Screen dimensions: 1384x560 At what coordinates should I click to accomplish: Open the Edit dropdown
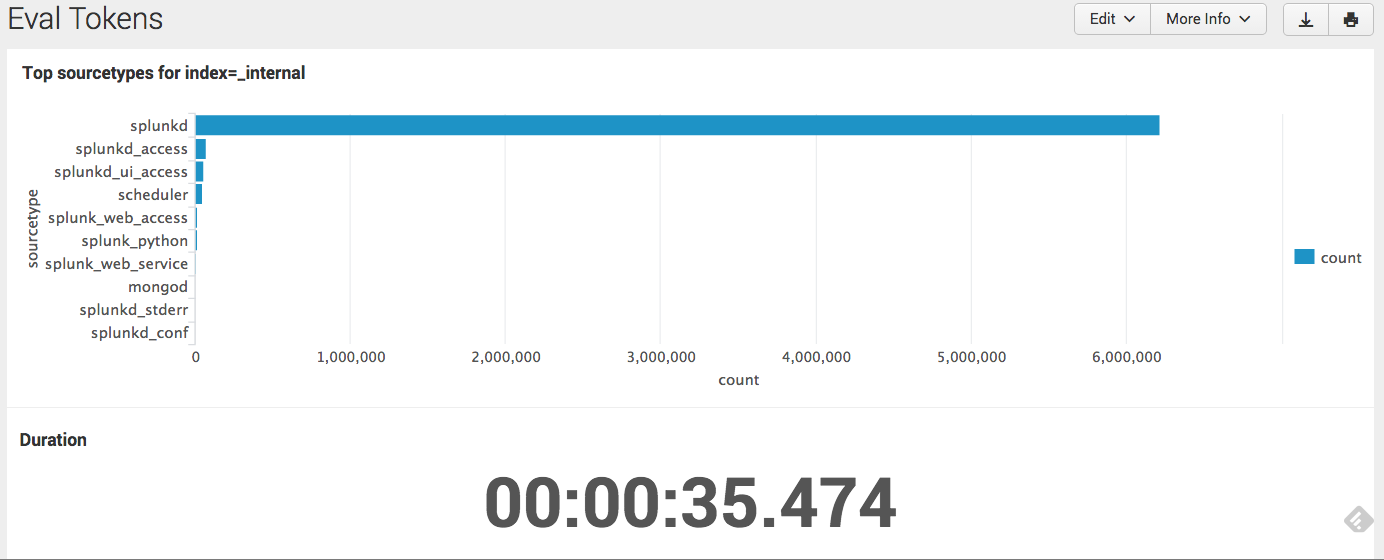1112,19
